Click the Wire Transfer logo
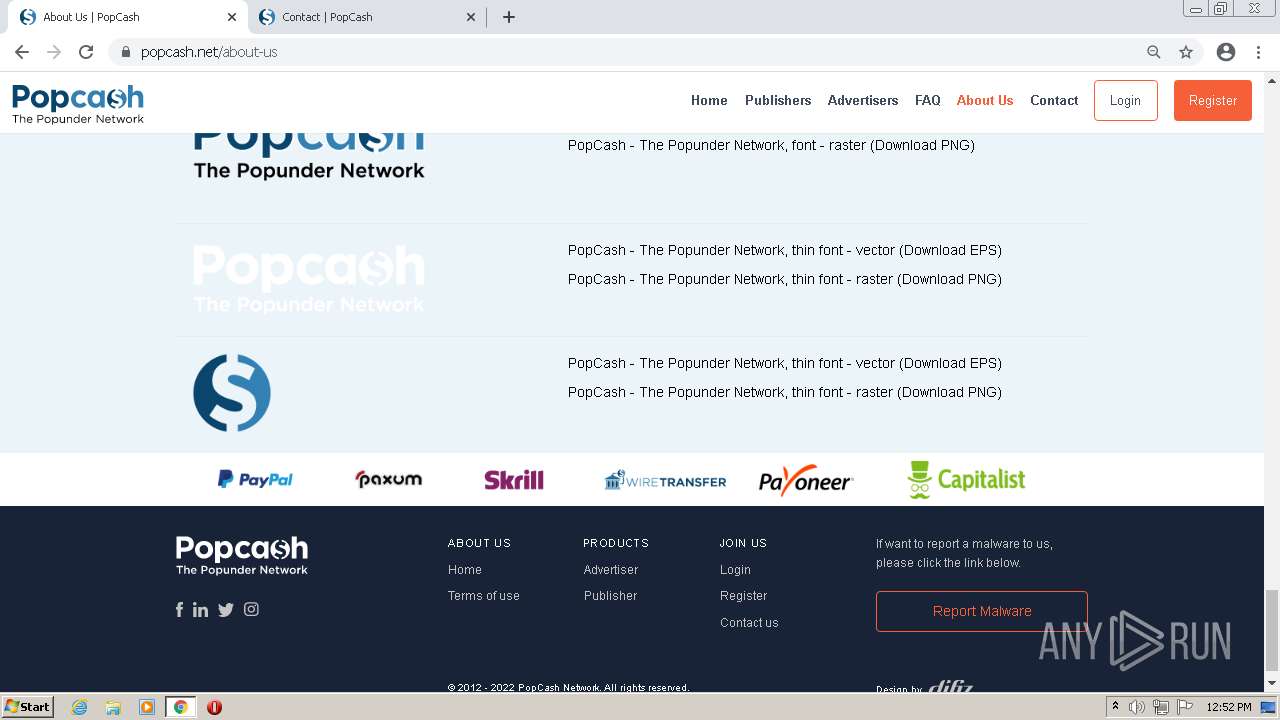 [665, 480]
